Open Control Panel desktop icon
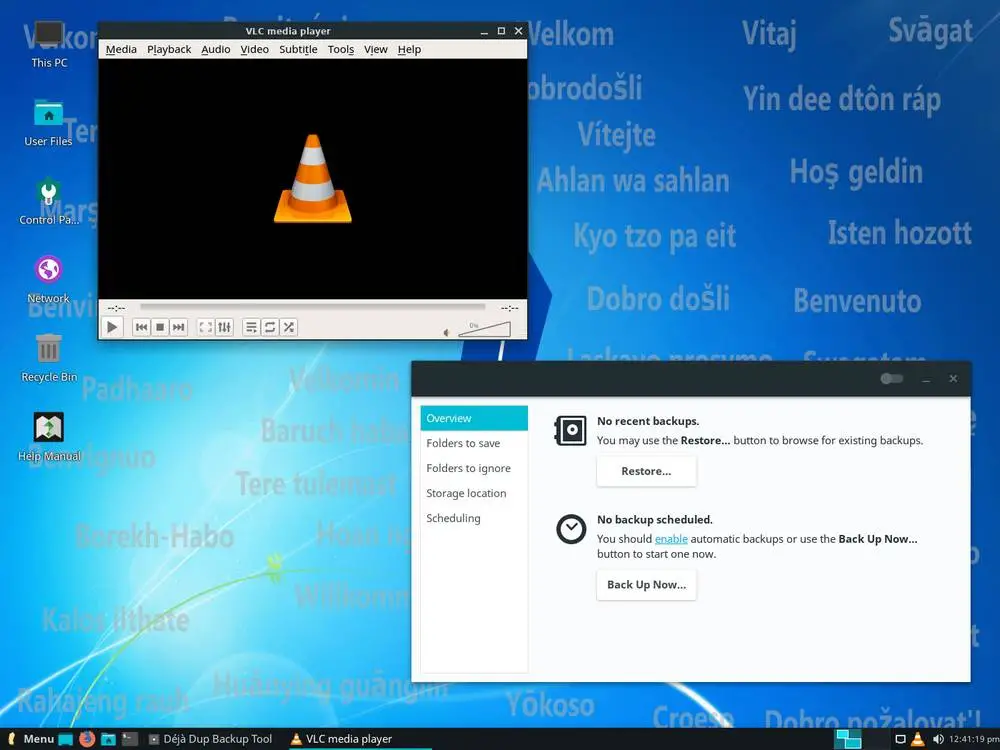Image resolution: width=1000 pixels, height=750 pixels. click(x=48, y=202)
